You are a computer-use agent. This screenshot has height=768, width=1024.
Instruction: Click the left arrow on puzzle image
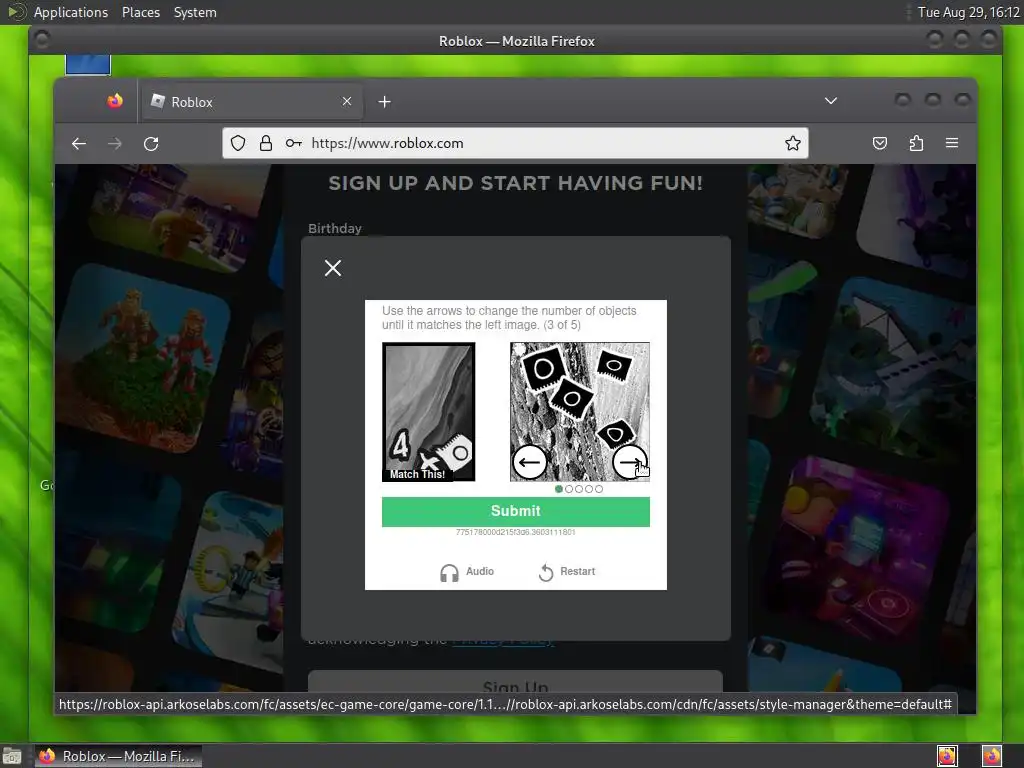pos(529,462)
